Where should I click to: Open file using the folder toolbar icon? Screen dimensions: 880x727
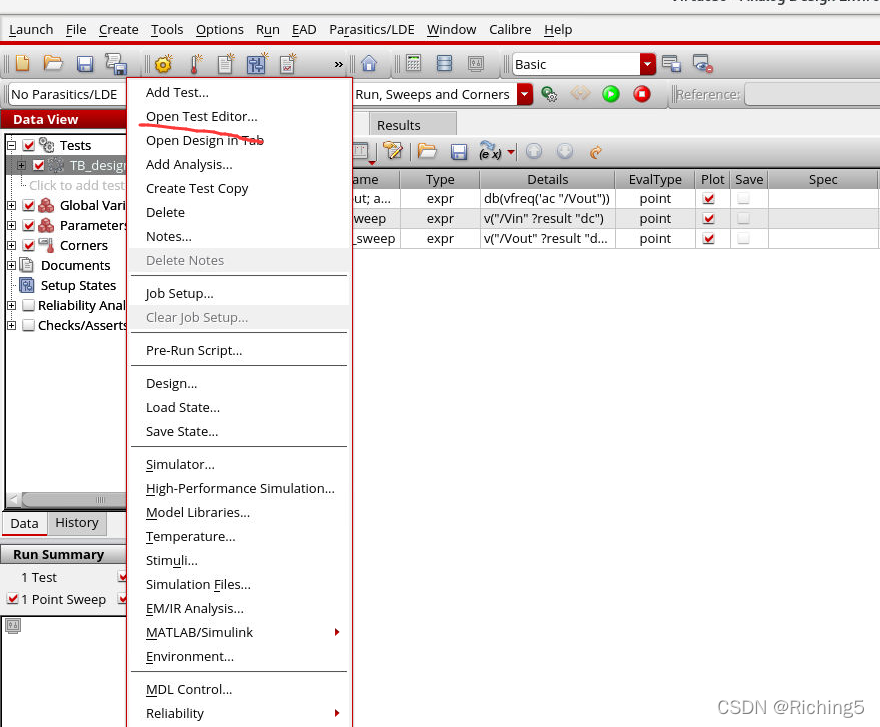click(53, 63)
